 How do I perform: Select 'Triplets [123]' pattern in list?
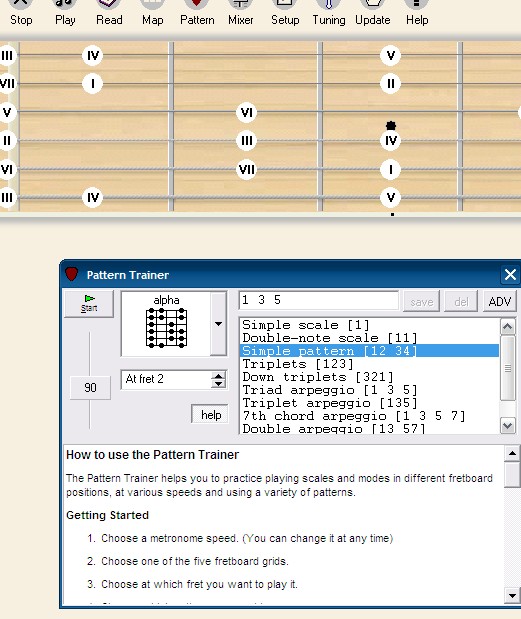click(x=298, y=364)
